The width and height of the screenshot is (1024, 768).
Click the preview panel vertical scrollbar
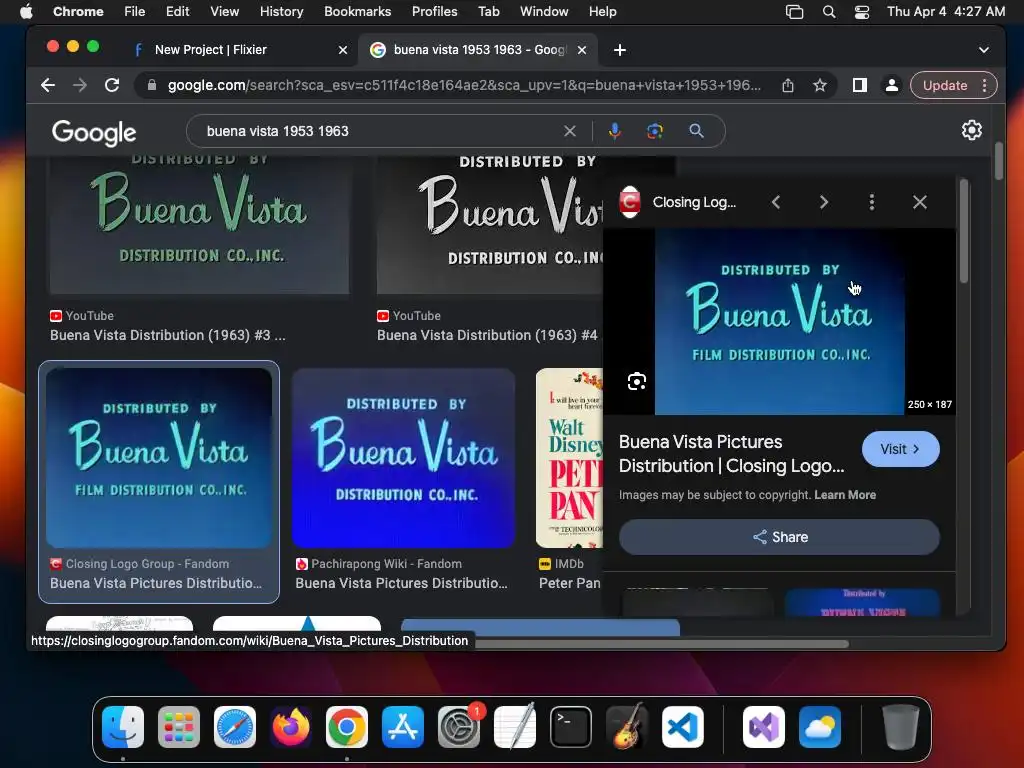[964, 232]
